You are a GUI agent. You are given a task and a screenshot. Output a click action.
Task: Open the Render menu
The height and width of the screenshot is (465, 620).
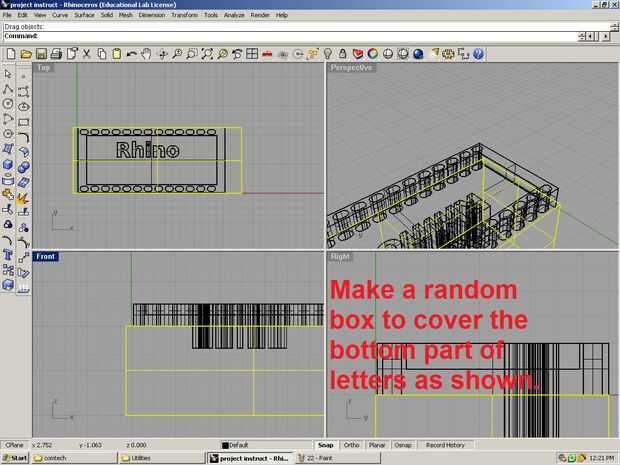(260, 15)
